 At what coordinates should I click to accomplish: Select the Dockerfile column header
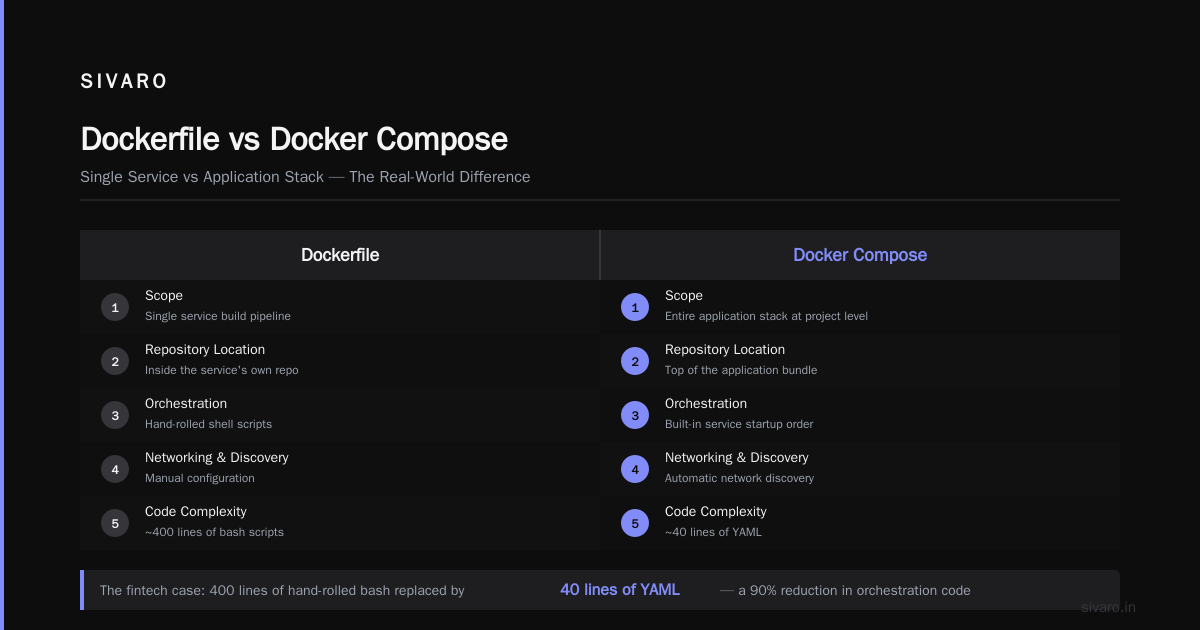(340, 255)
